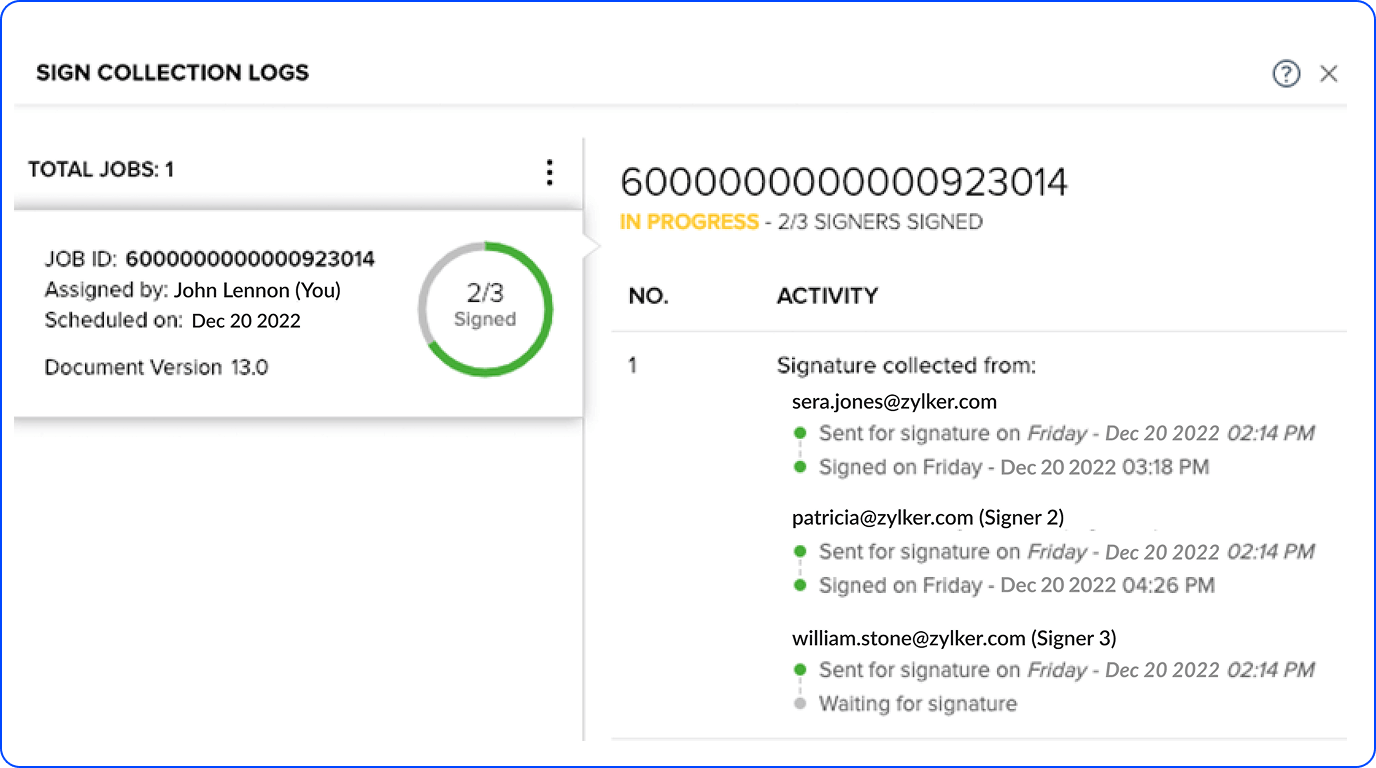This screenshot has width=1376, height=768.
Task: Click the large job number heading on right
Action: (x=844, y=182)
